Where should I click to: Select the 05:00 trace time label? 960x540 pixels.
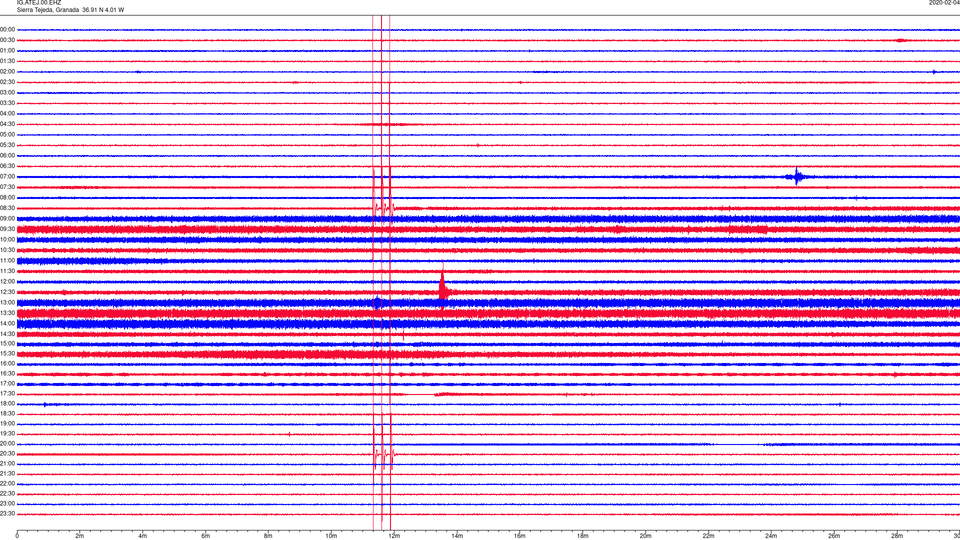click(8, 135)
